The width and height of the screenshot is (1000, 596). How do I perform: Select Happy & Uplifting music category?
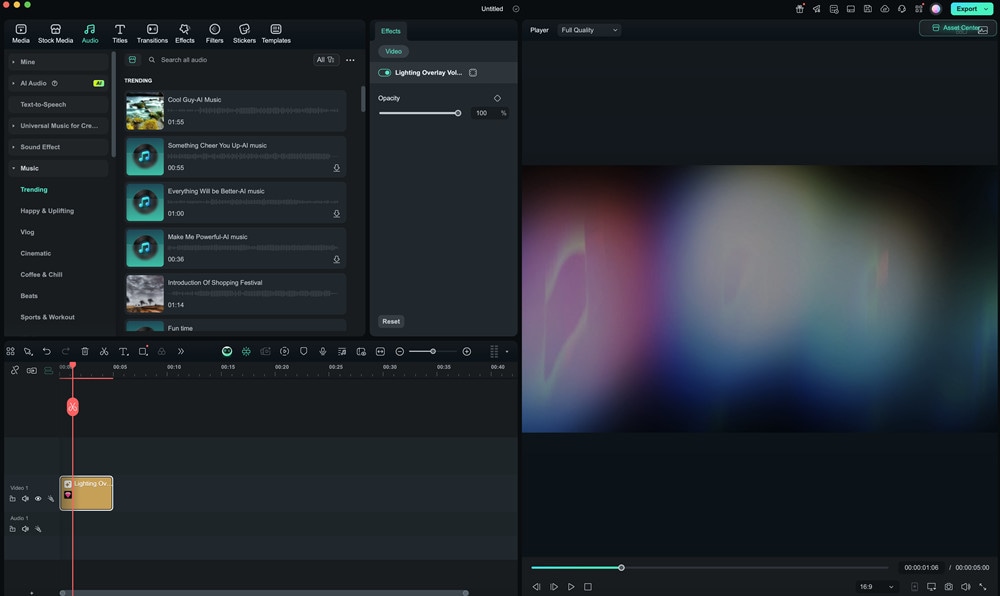point(47,211)
